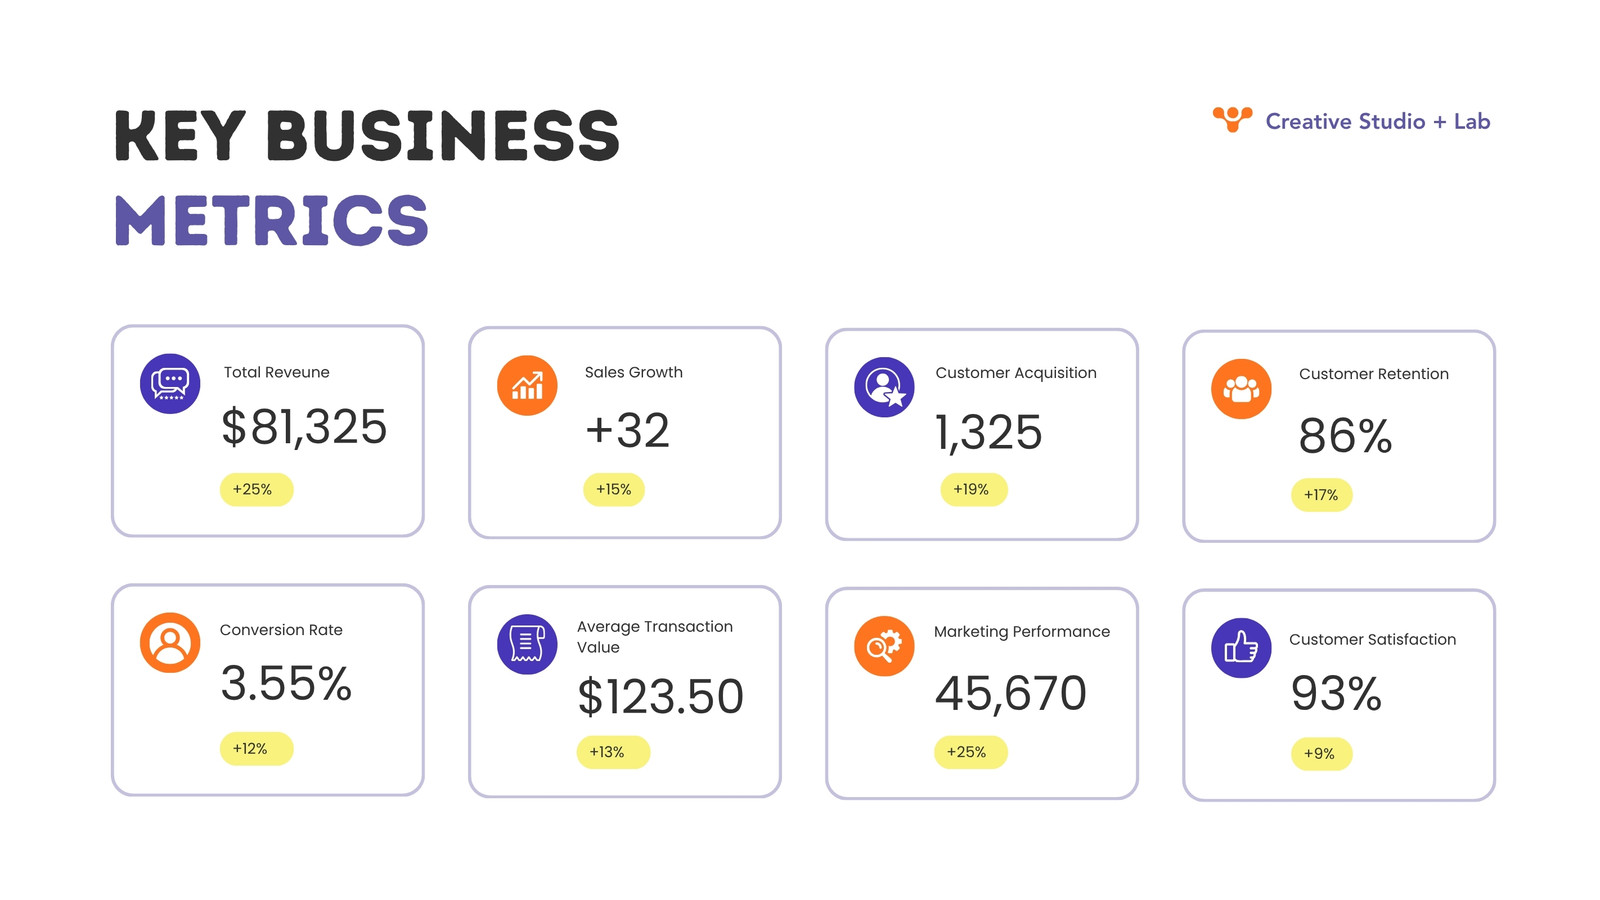Click the Sales Growth bar chart icon
1600x900 pixels.
(527, 385)
